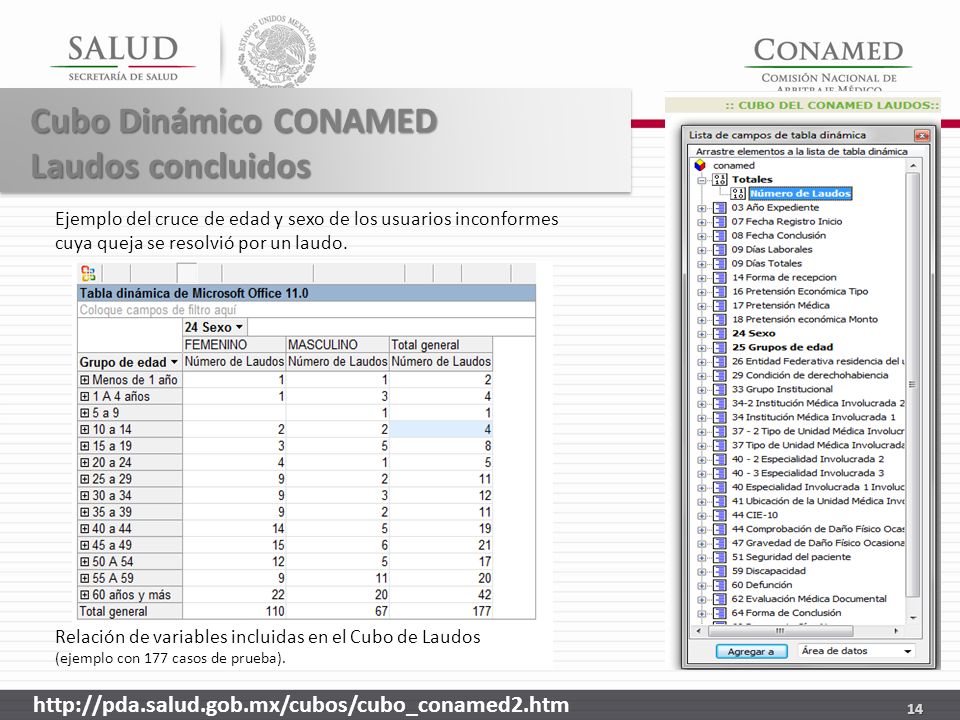Open the pda.salud.gob.mx cubo_conamed2 link

pos(301,705)
